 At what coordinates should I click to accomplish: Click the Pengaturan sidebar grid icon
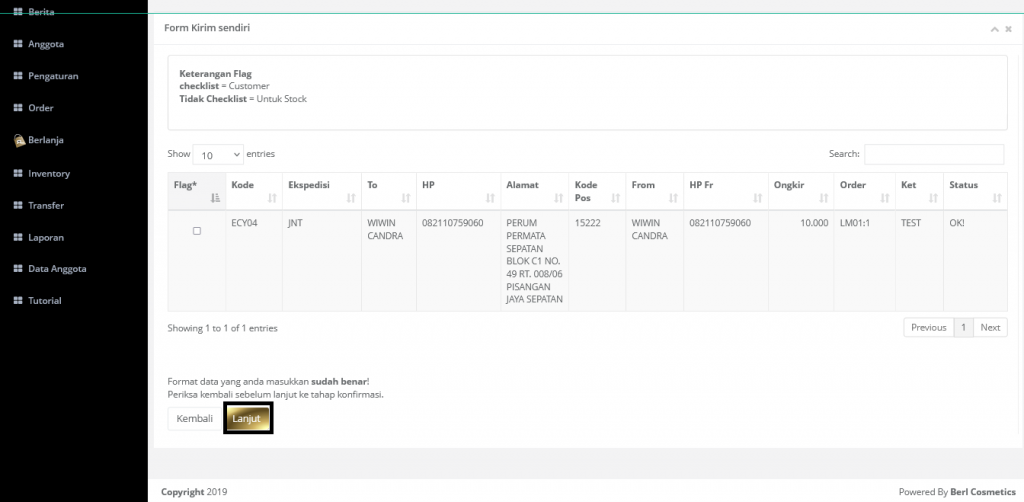17,76
